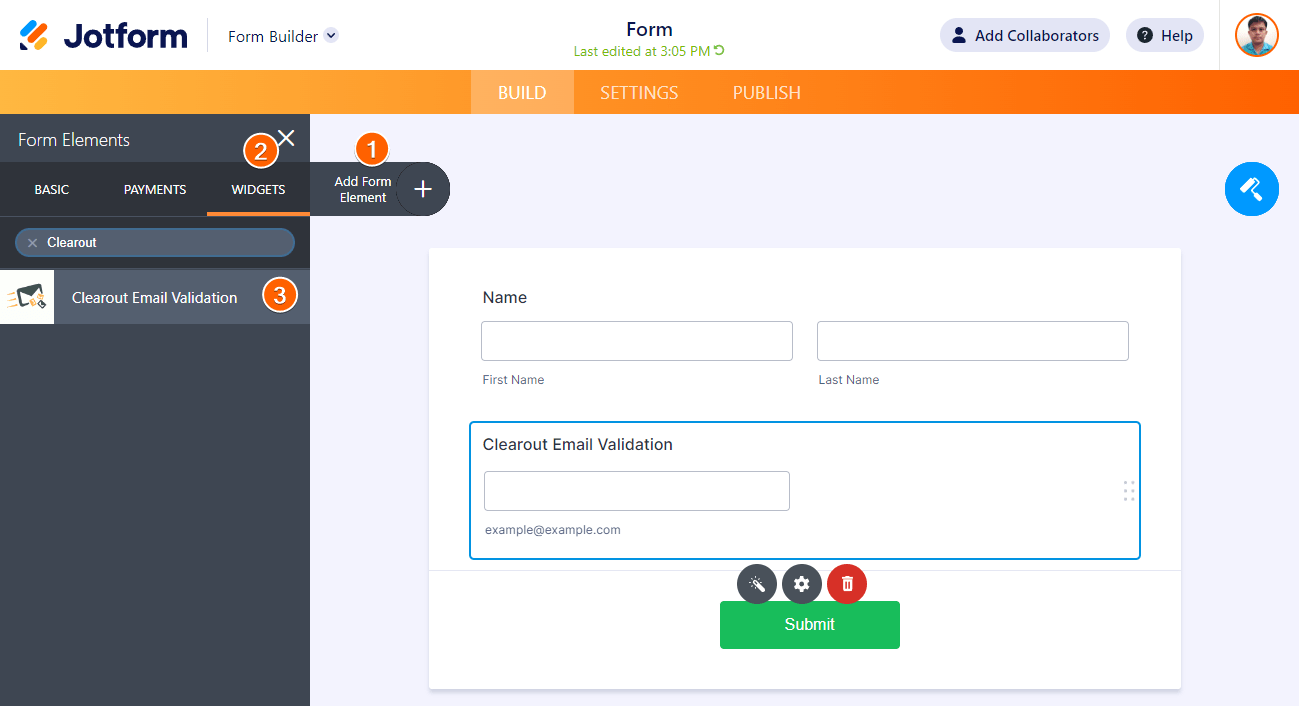Image resolution: width=1299 pixels, height=706 pixels.
Task: Click the widget search field
Action: pos(155,242)
